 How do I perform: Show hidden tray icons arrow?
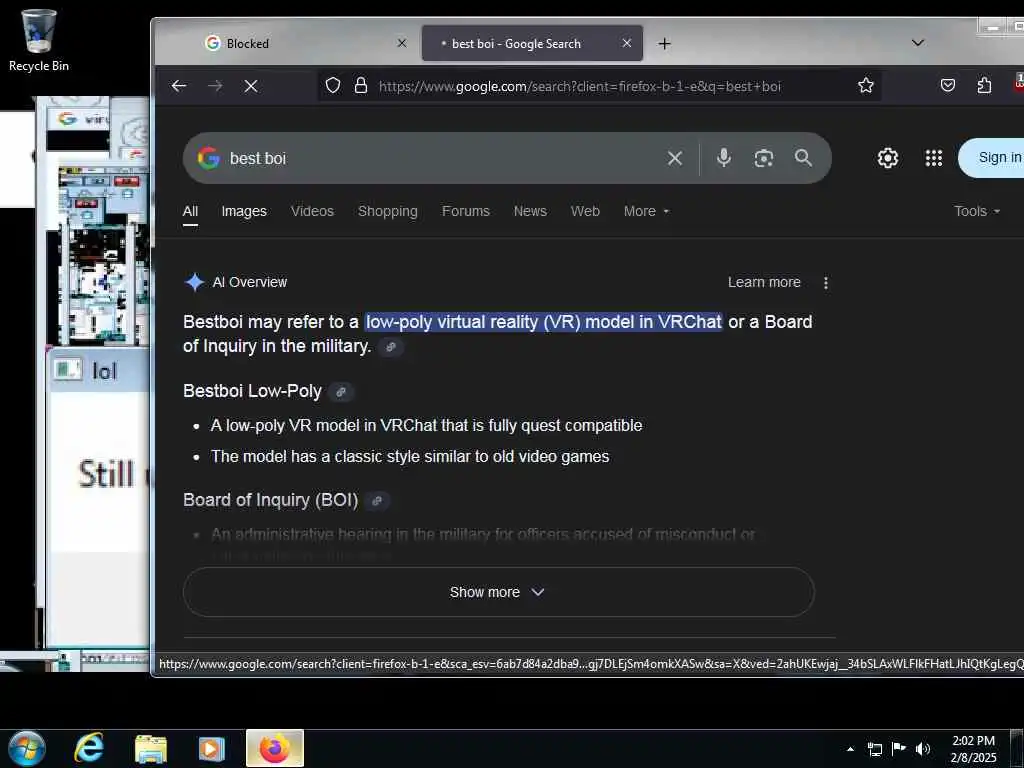(x=850, y=749)
